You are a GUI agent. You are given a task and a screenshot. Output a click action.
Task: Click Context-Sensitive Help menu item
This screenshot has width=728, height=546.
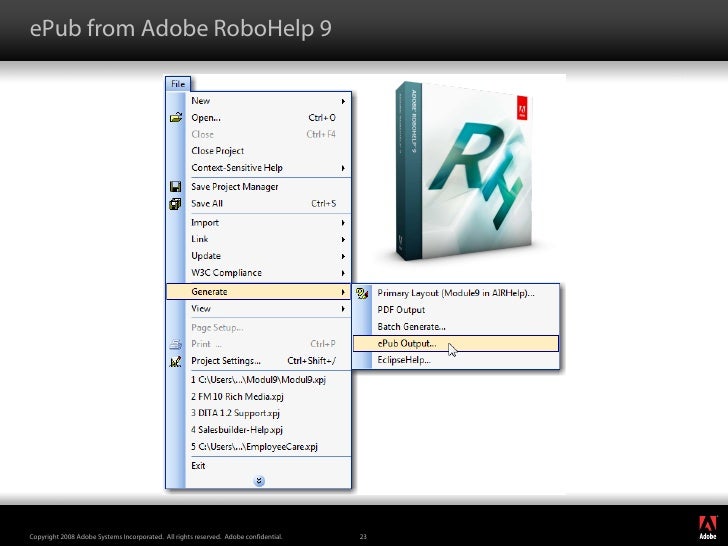coord(258,168)
